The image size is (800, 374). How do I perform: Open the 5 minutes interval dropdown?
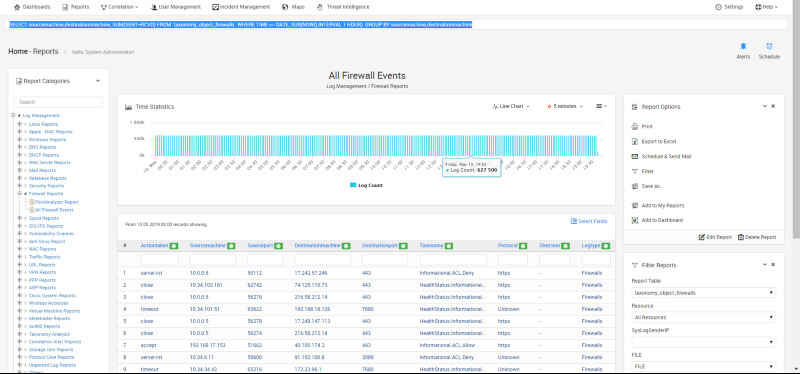coord(565,107)
